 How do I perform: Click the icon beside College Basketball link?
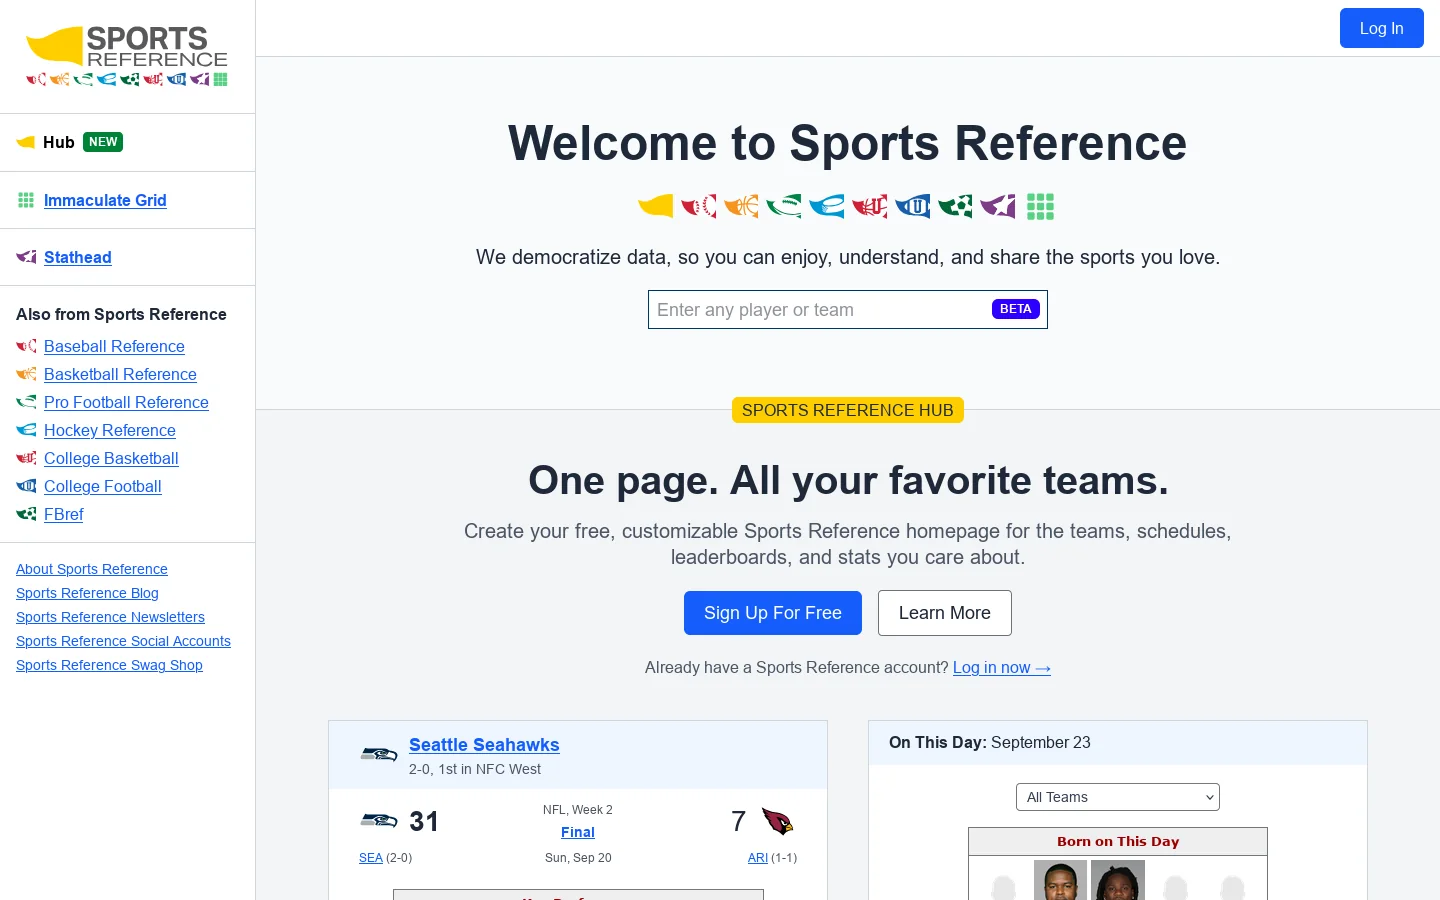point(26,458)
